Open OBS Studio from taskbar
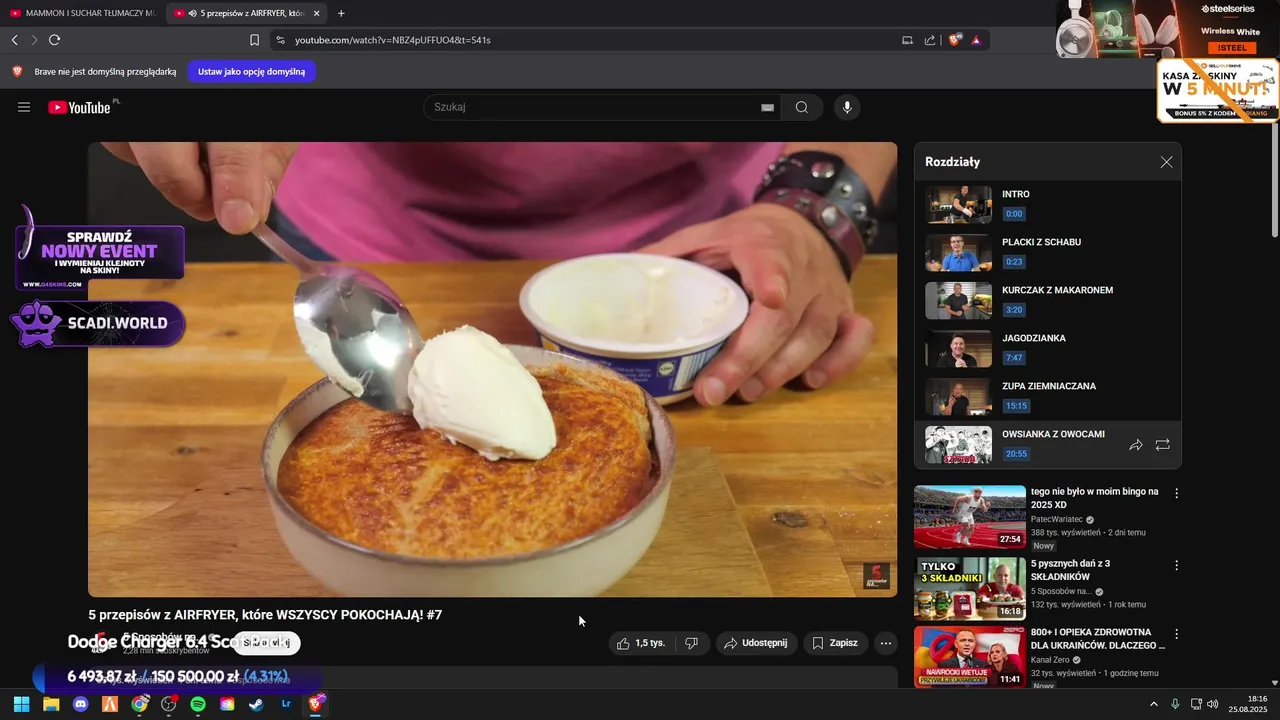The image size is (1280, 720). (x=169, y=704)
